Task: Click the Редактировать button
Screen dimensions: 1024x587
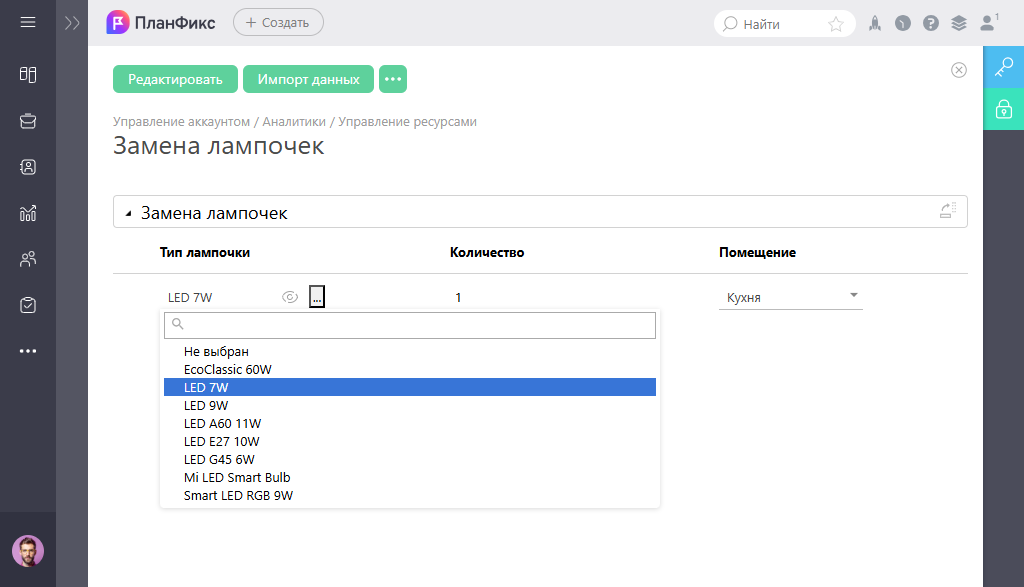Action: tap(175, 79)
